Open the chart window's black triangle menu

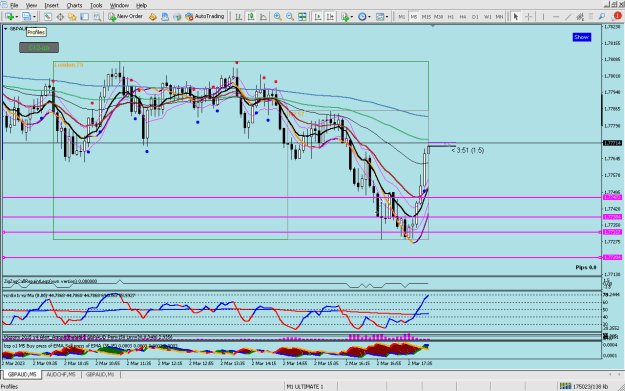[6, 29]
